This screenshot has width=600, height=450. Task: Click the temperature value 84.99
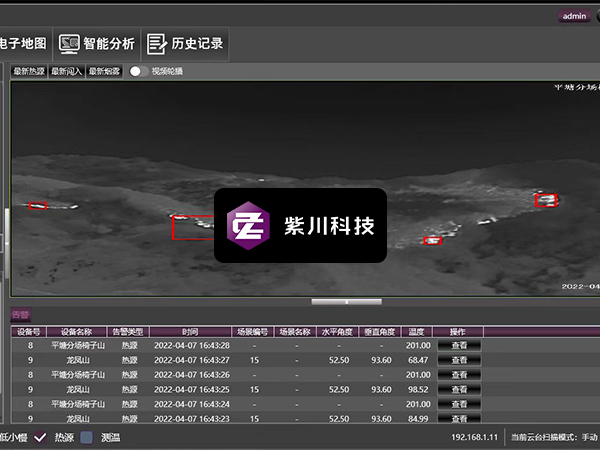pos(418,419)
